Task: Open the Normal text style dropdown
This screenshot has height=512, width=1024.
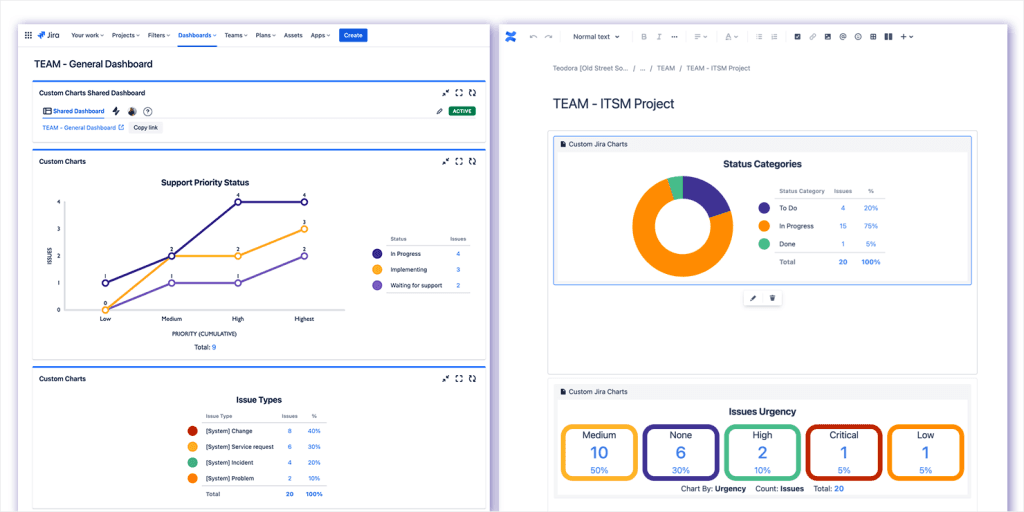Action: tap(595, 37)
